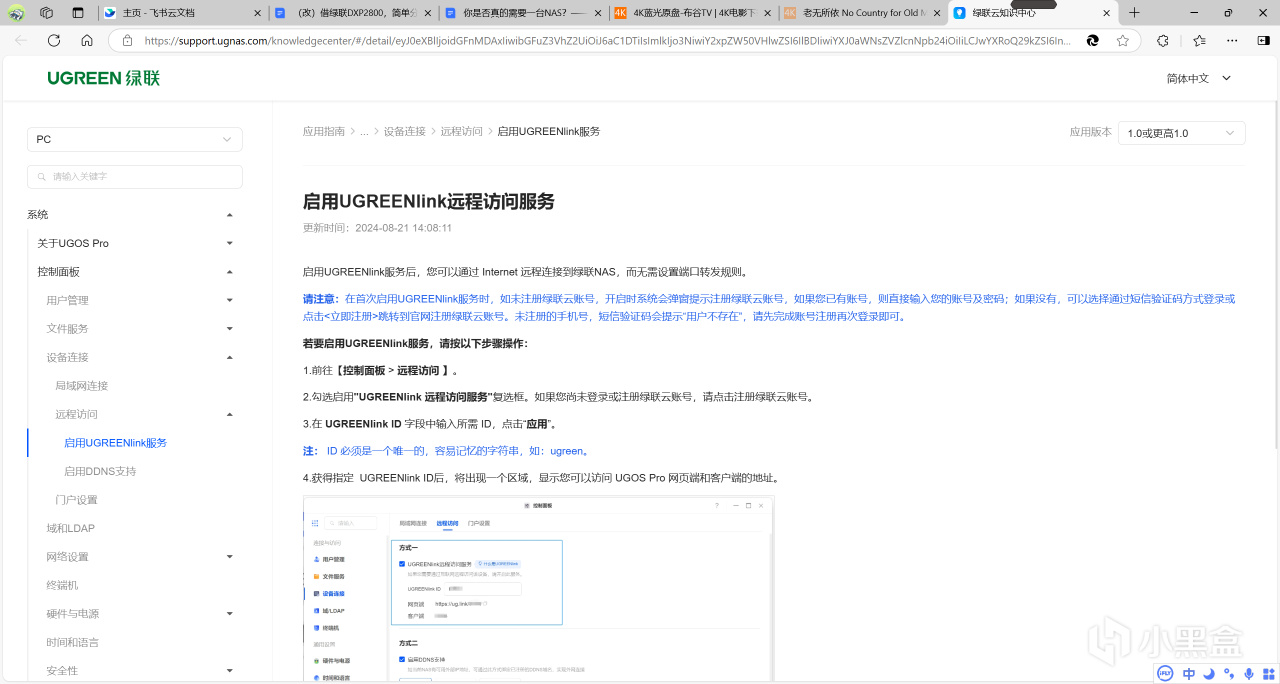
Task: View site information lock icon
Action: tap(127, 41)
